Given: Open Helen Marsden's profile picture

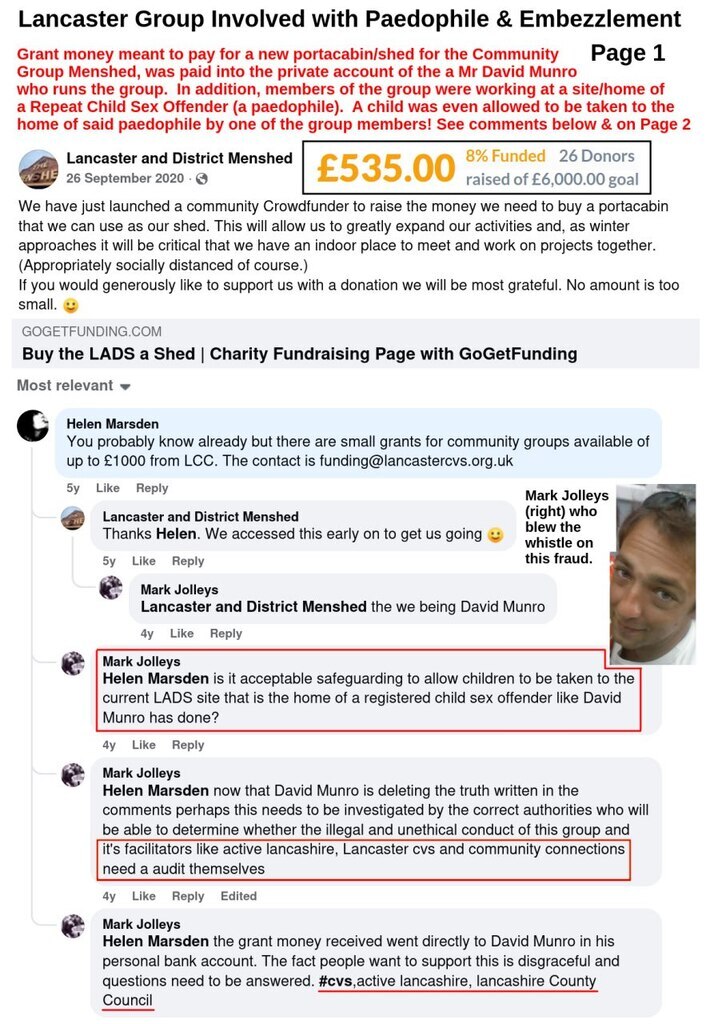Looking at the screenshot, I should pos(33,427).
